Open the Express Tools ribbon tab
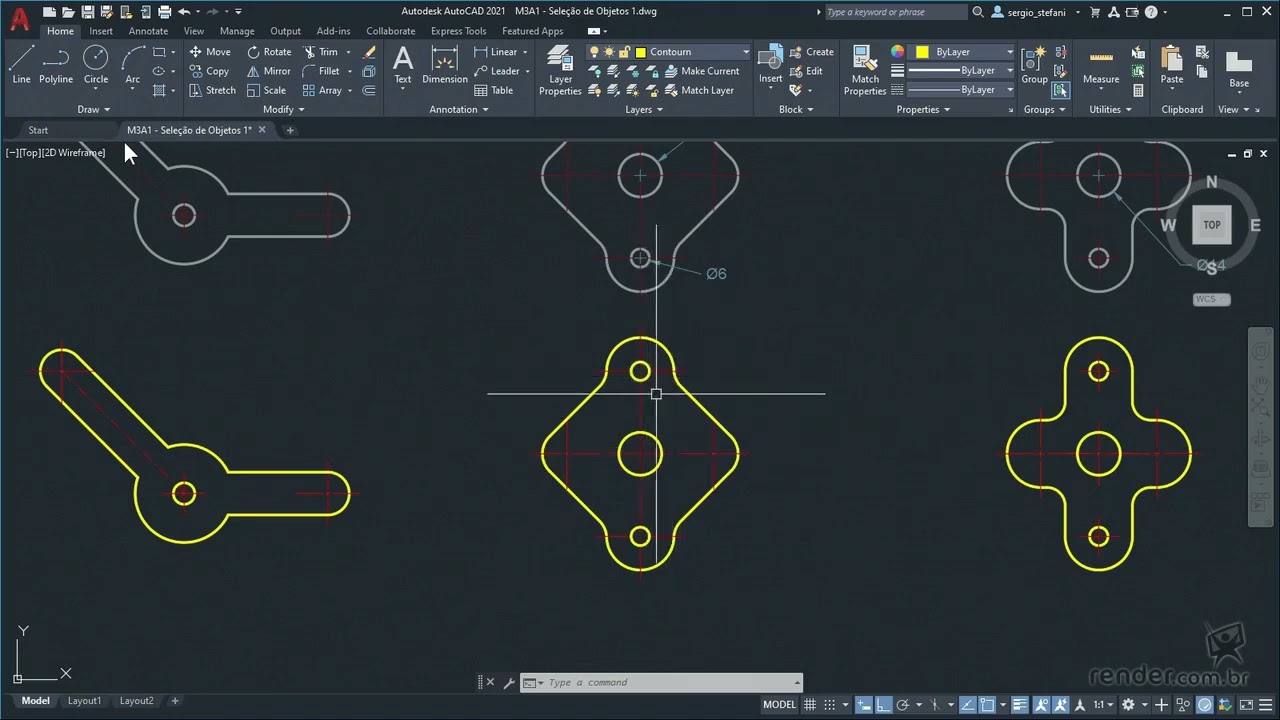This screenshot has width=1280, height=720. (x=458, y=31)
